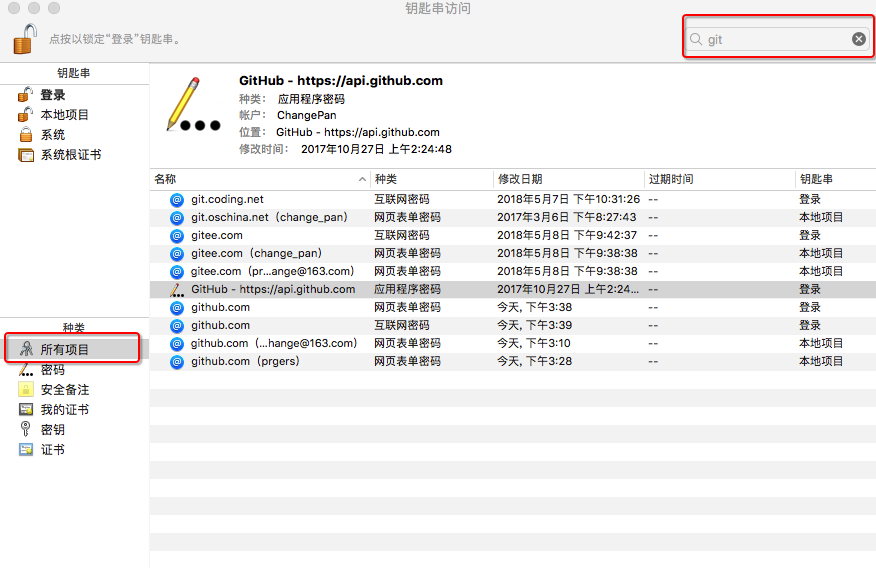876x568 pixels.
Task: Click pencil icon in GitHub api list row
Action: pyautogui.click(x=177, y=290)
